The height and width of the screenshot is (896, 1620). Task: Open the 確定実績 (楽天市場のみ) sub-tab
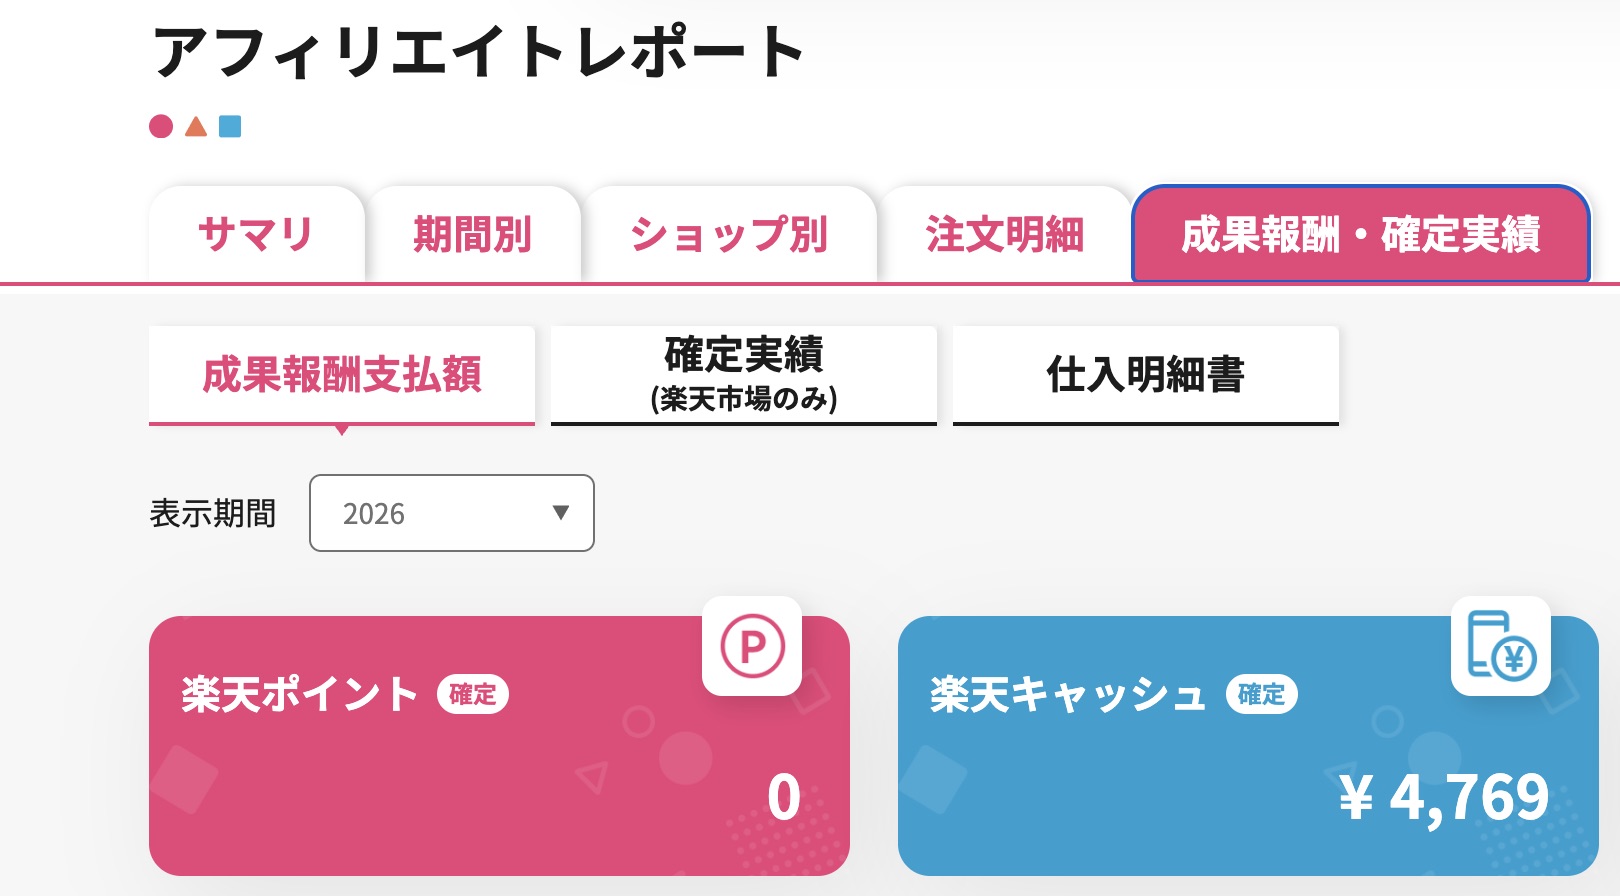[743, 375]
